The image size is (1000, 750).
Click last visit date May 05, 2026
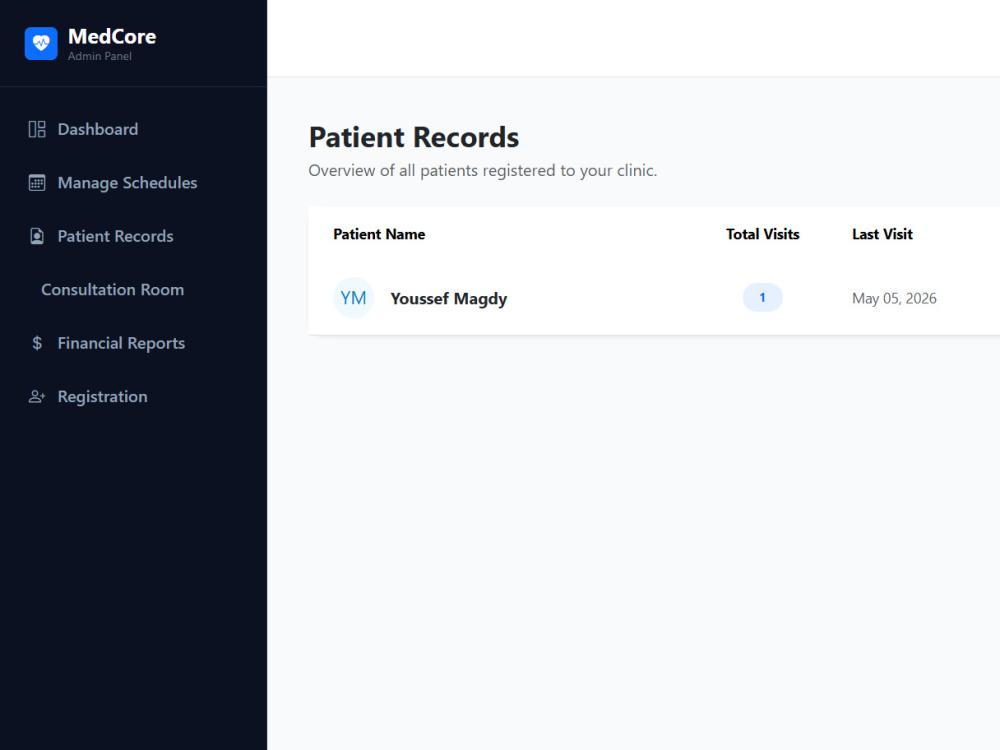pos(894,298)
